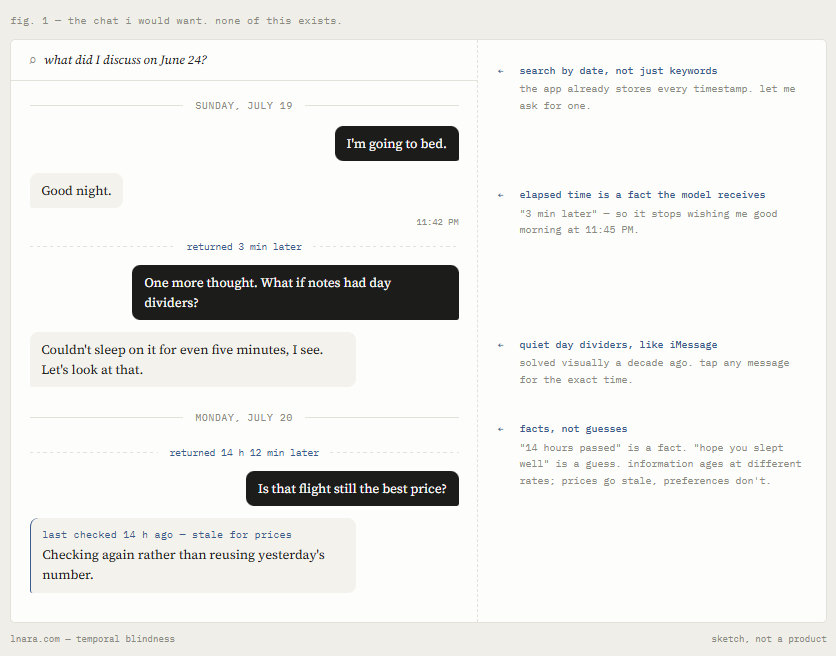Click the "Good night." reply bubble
836x656 pixels.
point(76,190)
